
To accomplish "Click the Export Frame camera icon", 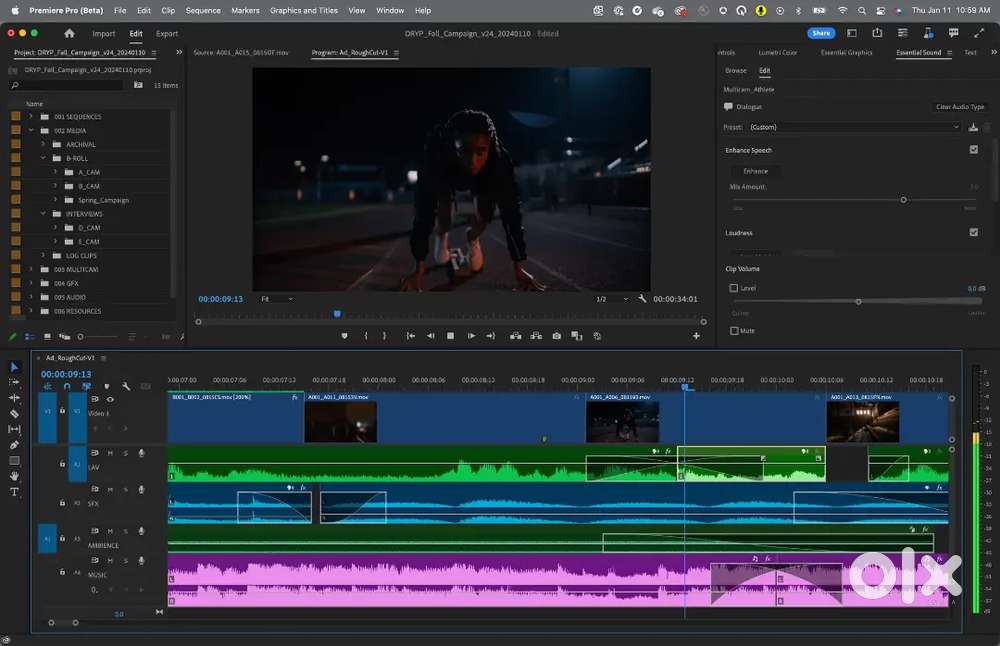I will tap(557, 336).
